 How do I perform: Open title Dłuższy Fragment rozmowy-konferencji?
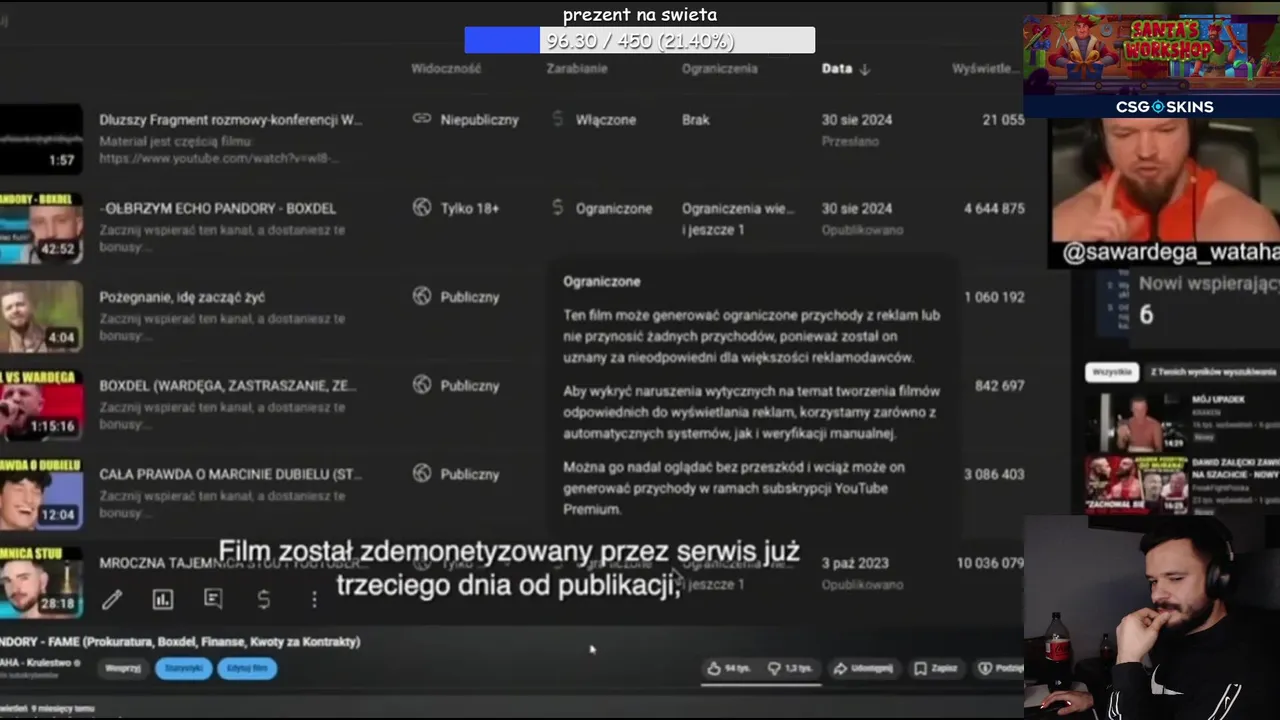[231, 119]
